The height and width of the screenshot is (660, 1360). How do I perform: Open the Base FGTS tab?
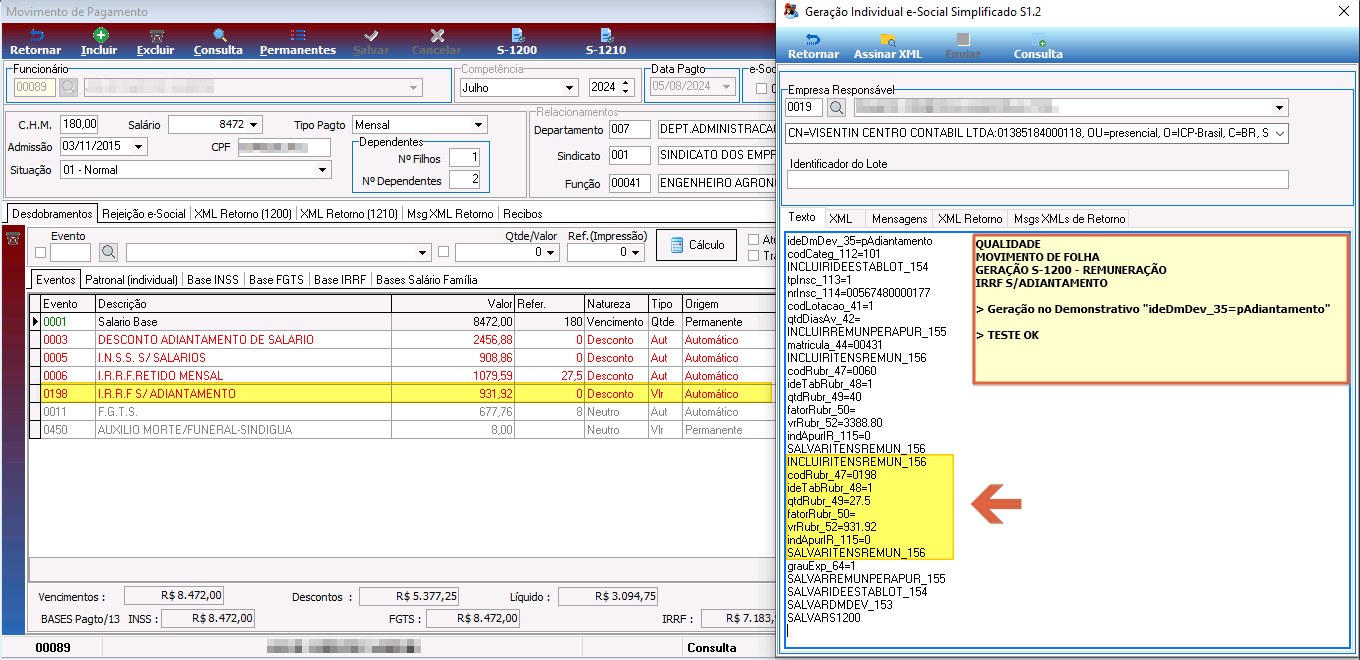(x=277, y=280)
